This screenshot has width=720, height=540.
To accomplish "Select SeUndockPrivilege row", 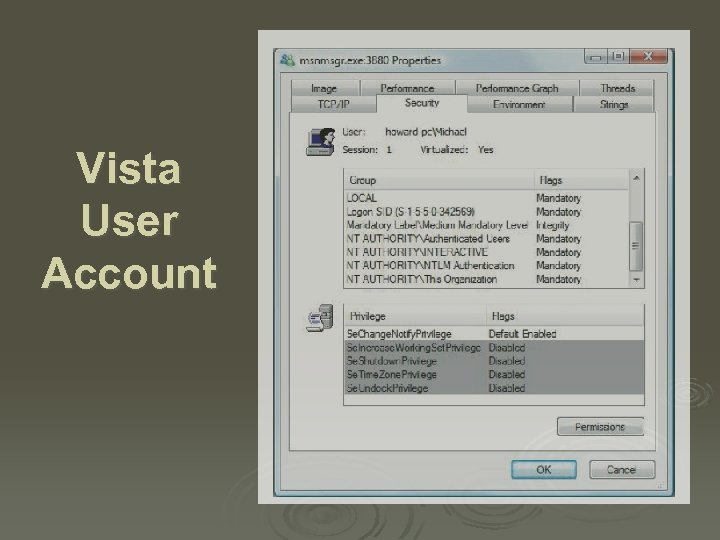I will [494, 388].
